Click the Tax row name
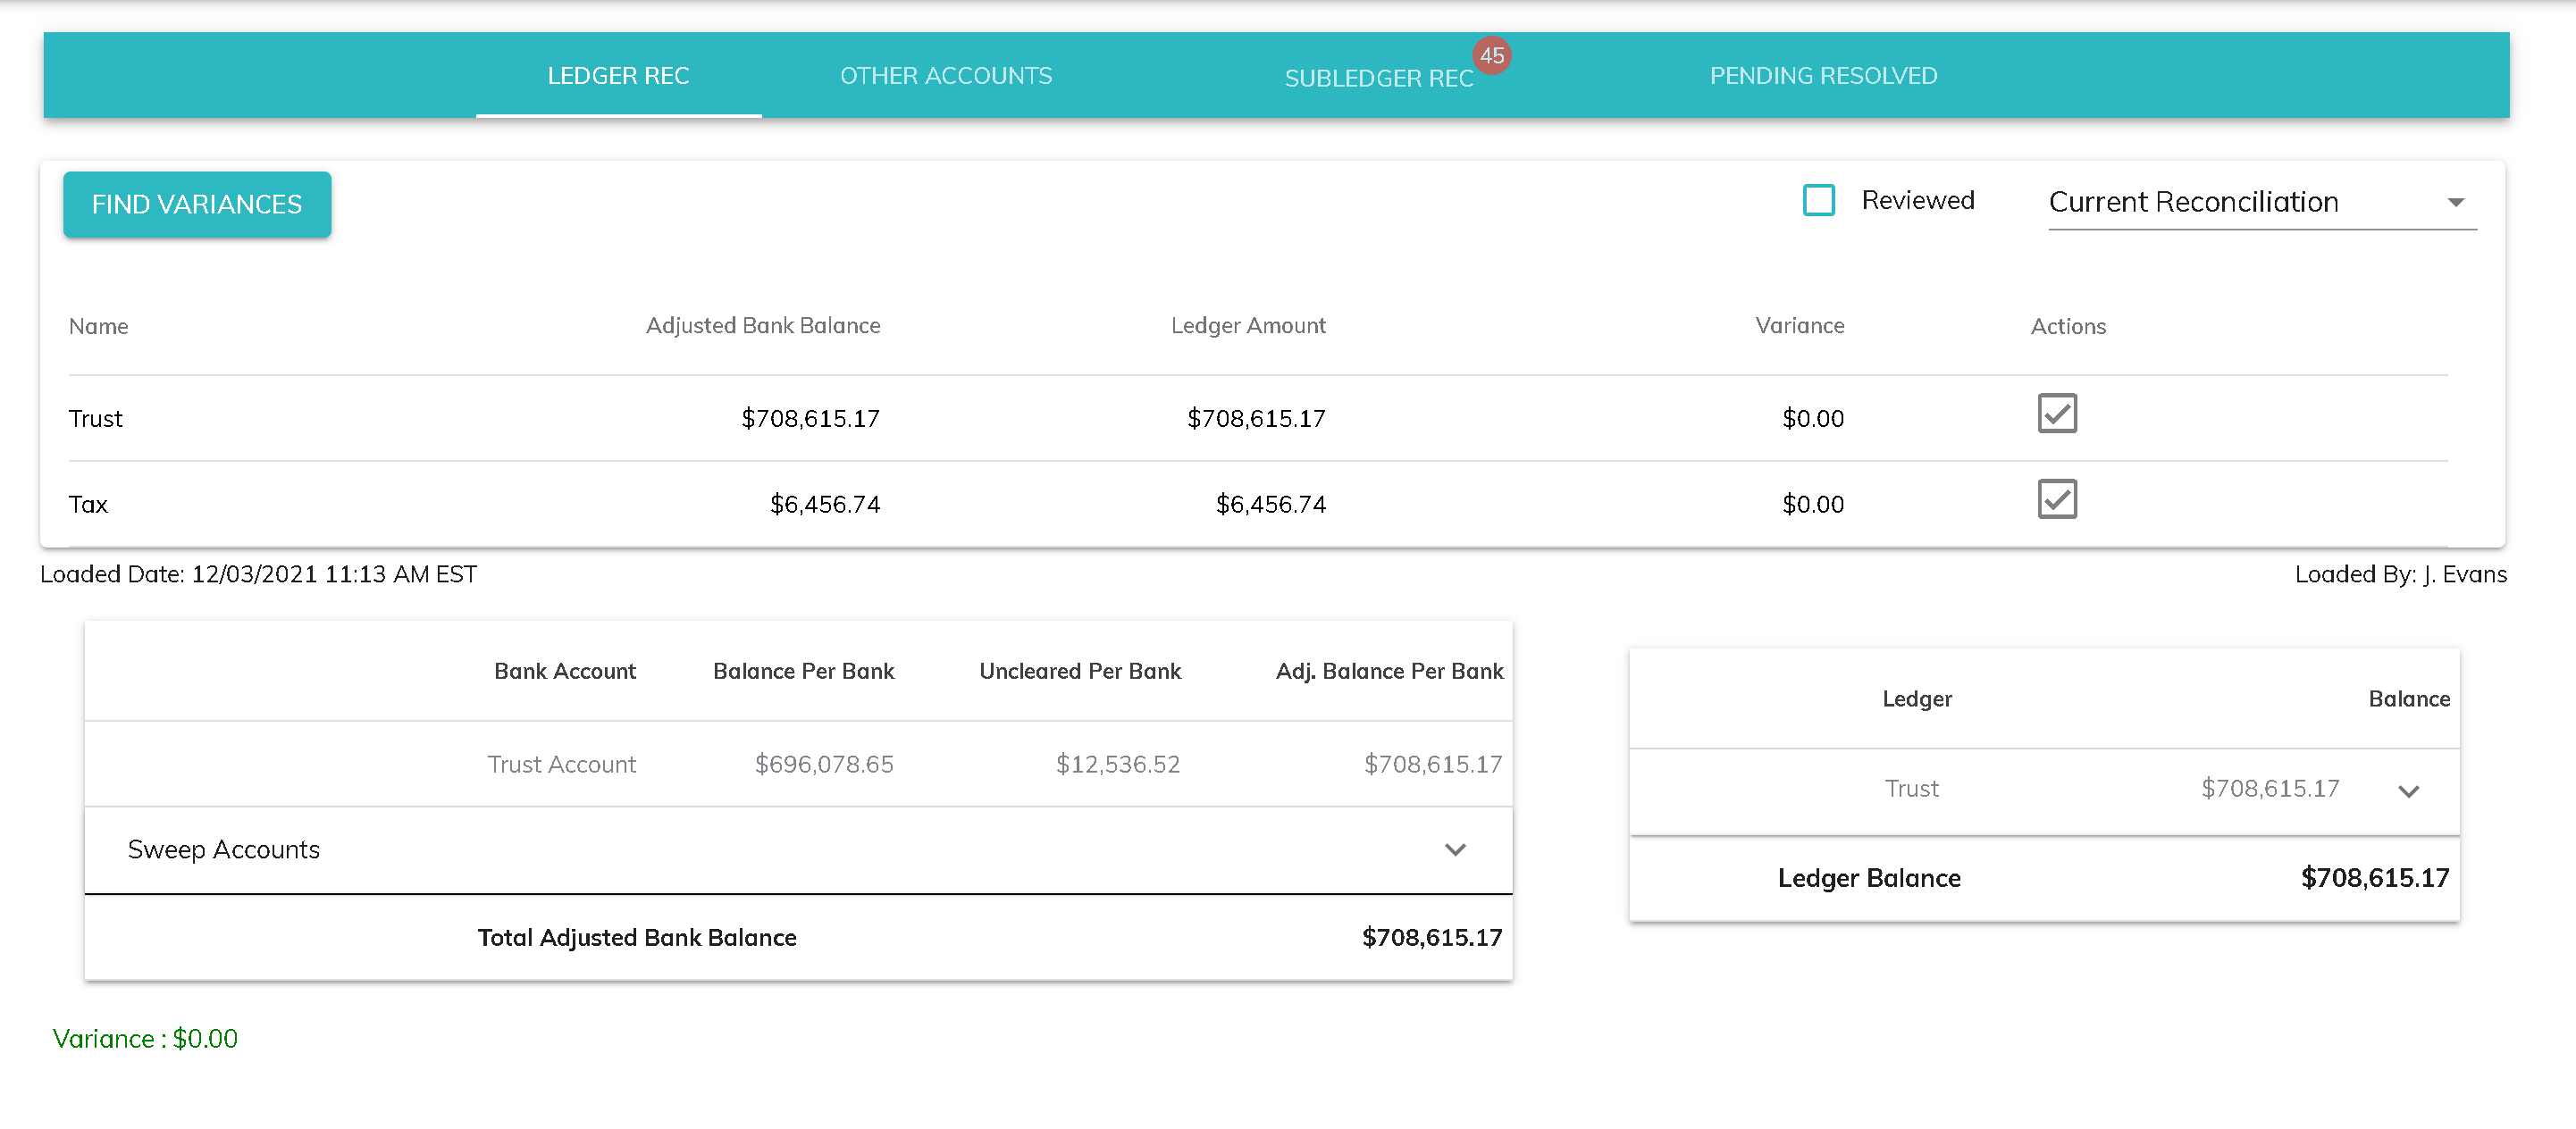The width and height of the screenshot is (2576, 1129). (x=88, y=505)
